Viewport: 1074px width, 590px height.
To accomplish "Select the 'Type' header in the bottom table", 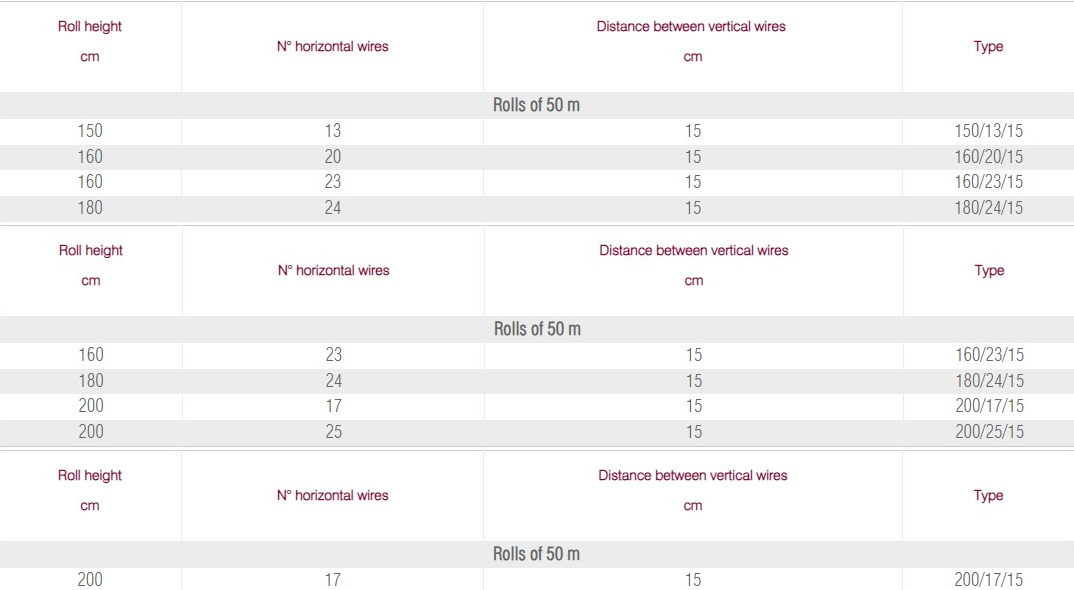I will pos(988,496).
